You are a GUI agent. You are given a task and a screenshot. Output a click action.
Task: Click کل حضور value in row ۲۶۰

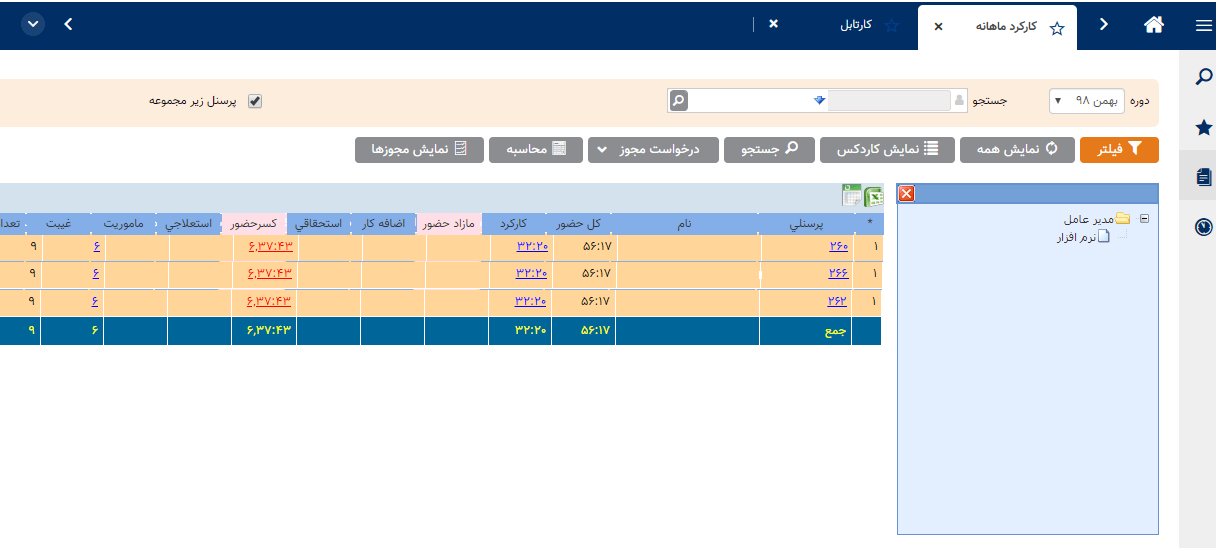596,246
